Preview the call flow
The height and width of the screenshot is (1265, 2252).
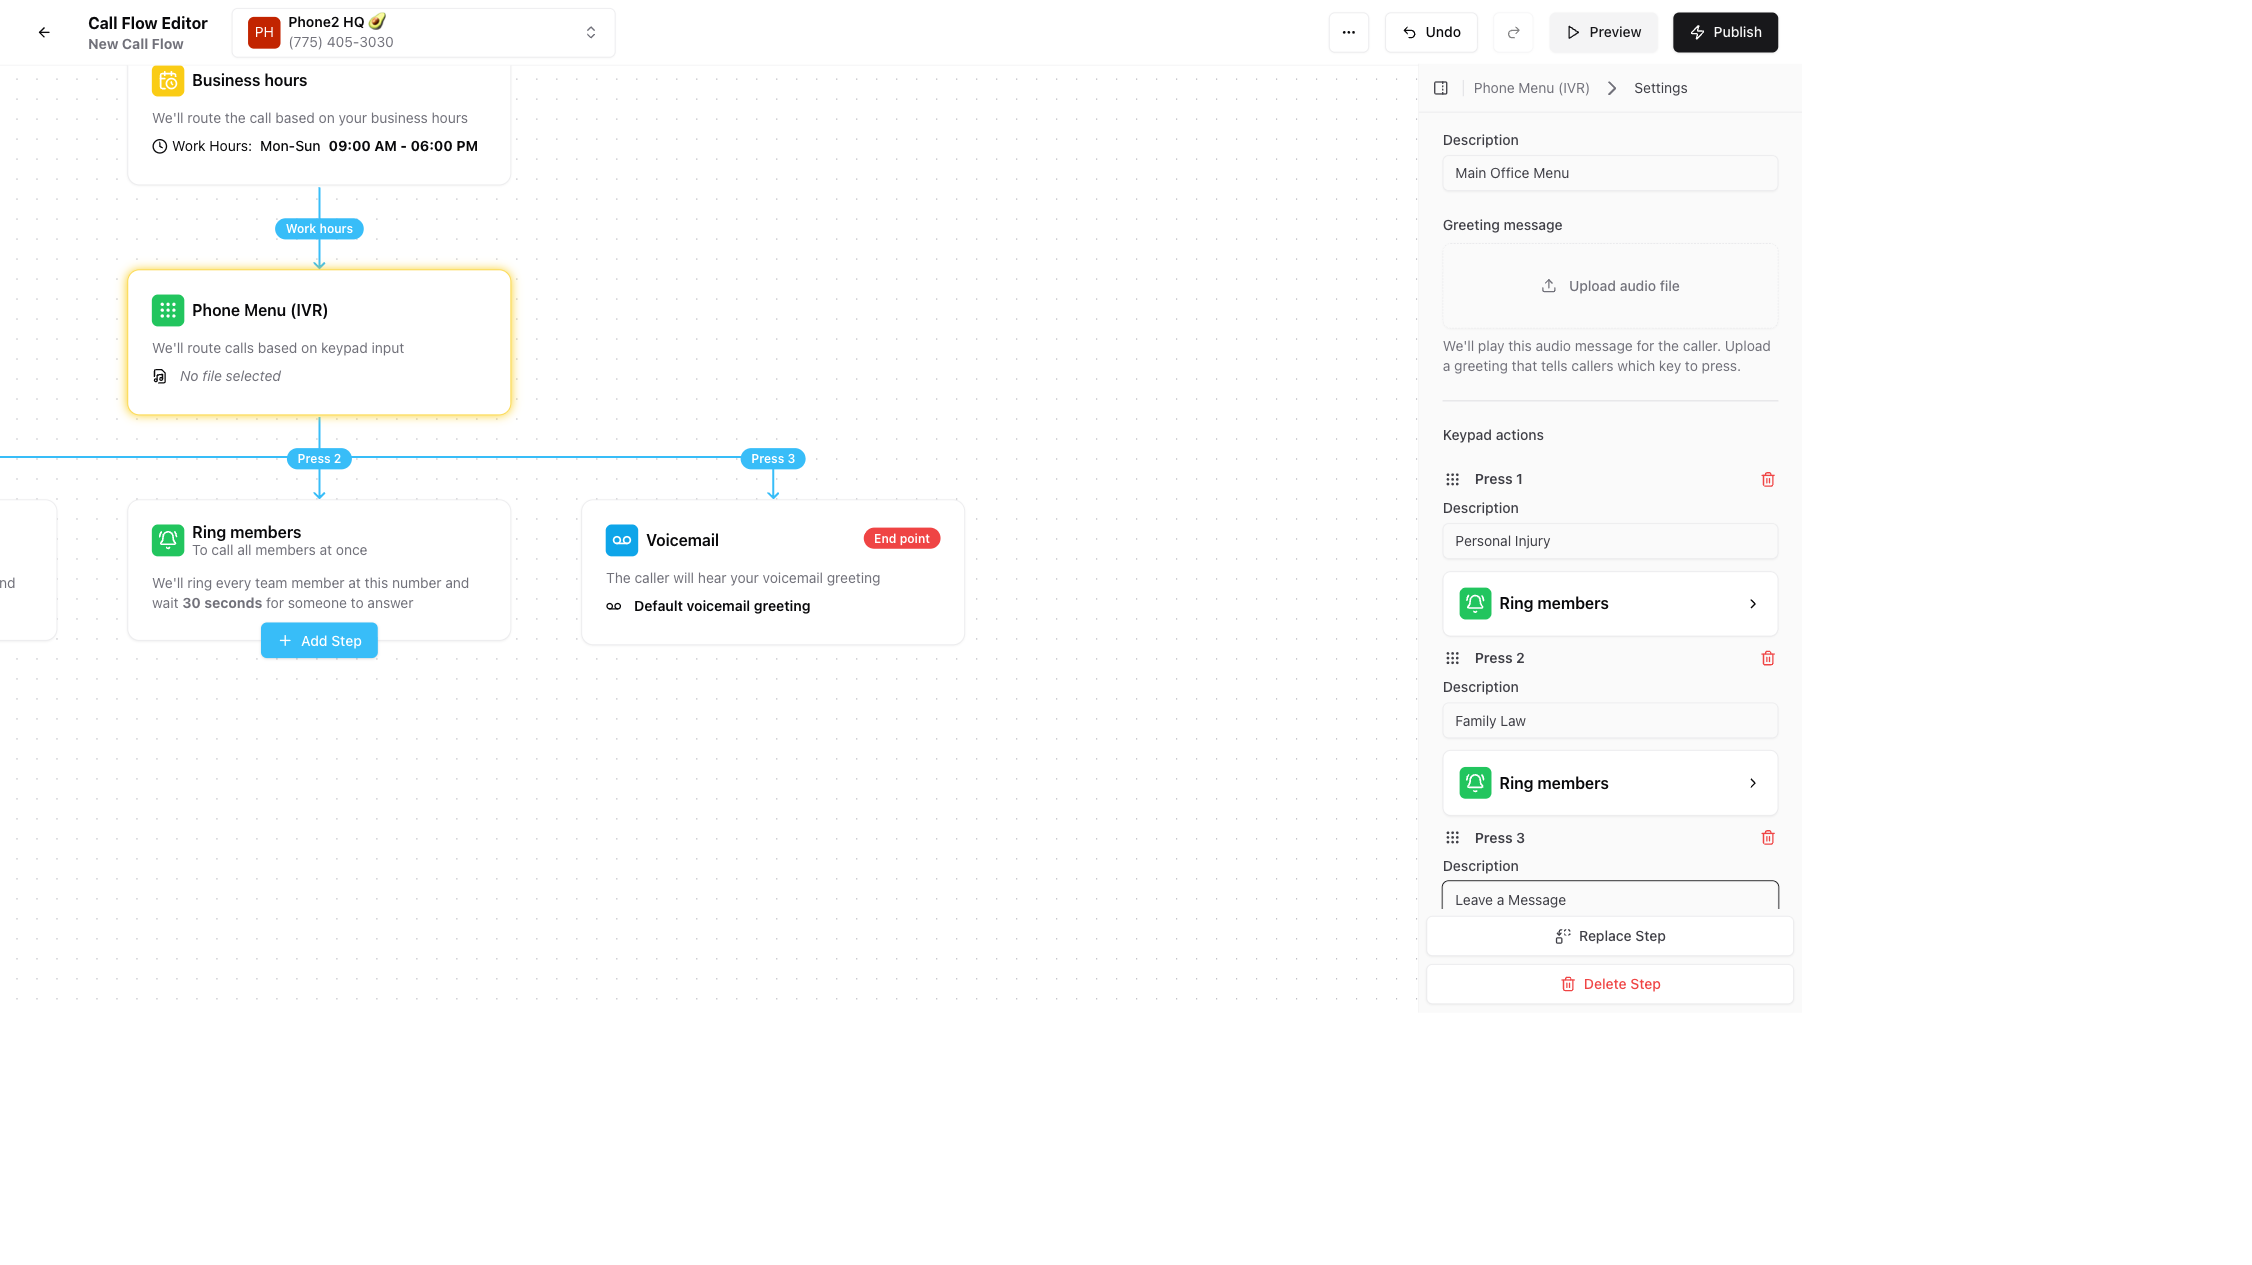pyautogui.click(x=1603, y=32)
